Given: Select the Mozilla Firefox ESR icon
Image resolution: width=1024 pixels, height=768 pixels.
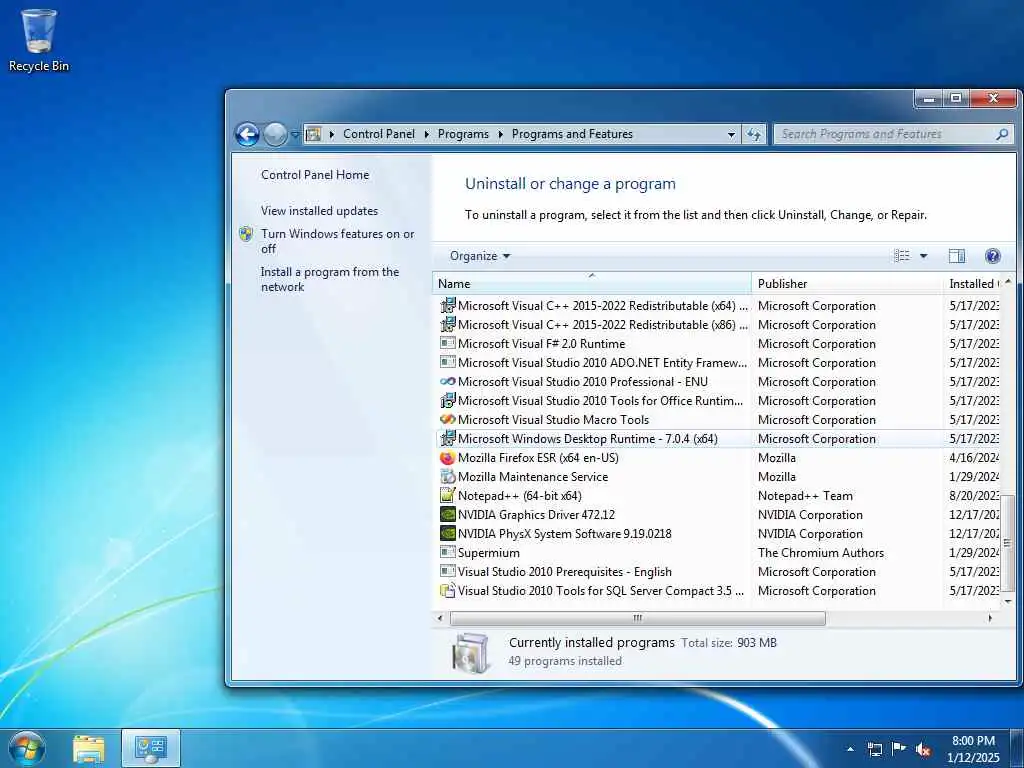Looking at the screenshot, I should [447, 457].
